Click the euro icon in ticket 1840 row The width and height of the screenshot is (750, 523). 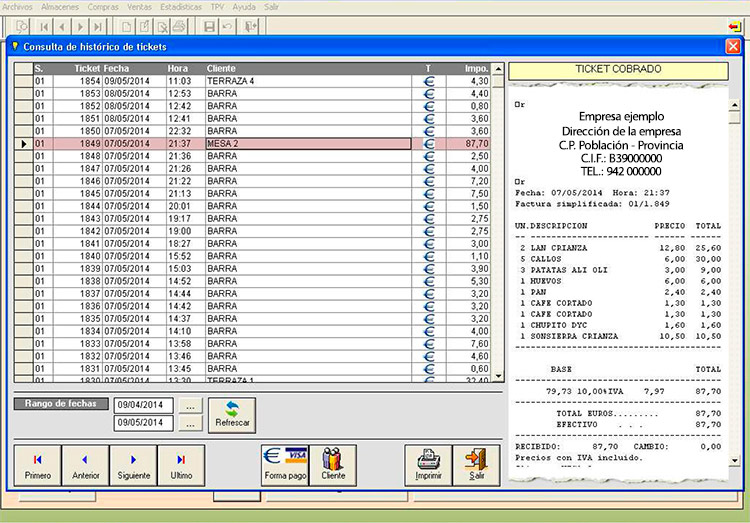[429, 256]
